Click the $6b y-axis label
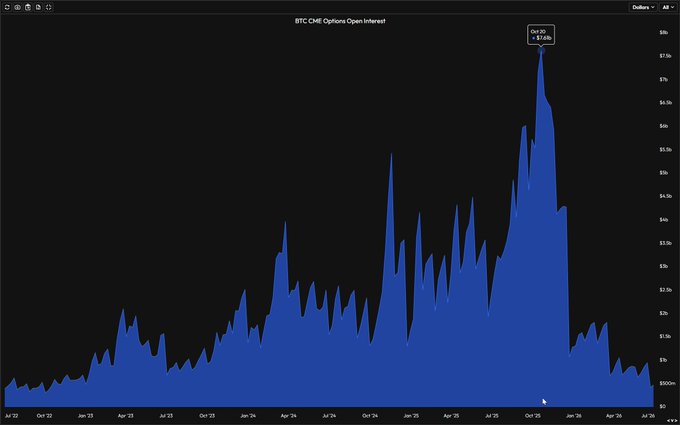The height and width of the screenshot is (425, 680). tap(665, 126)
